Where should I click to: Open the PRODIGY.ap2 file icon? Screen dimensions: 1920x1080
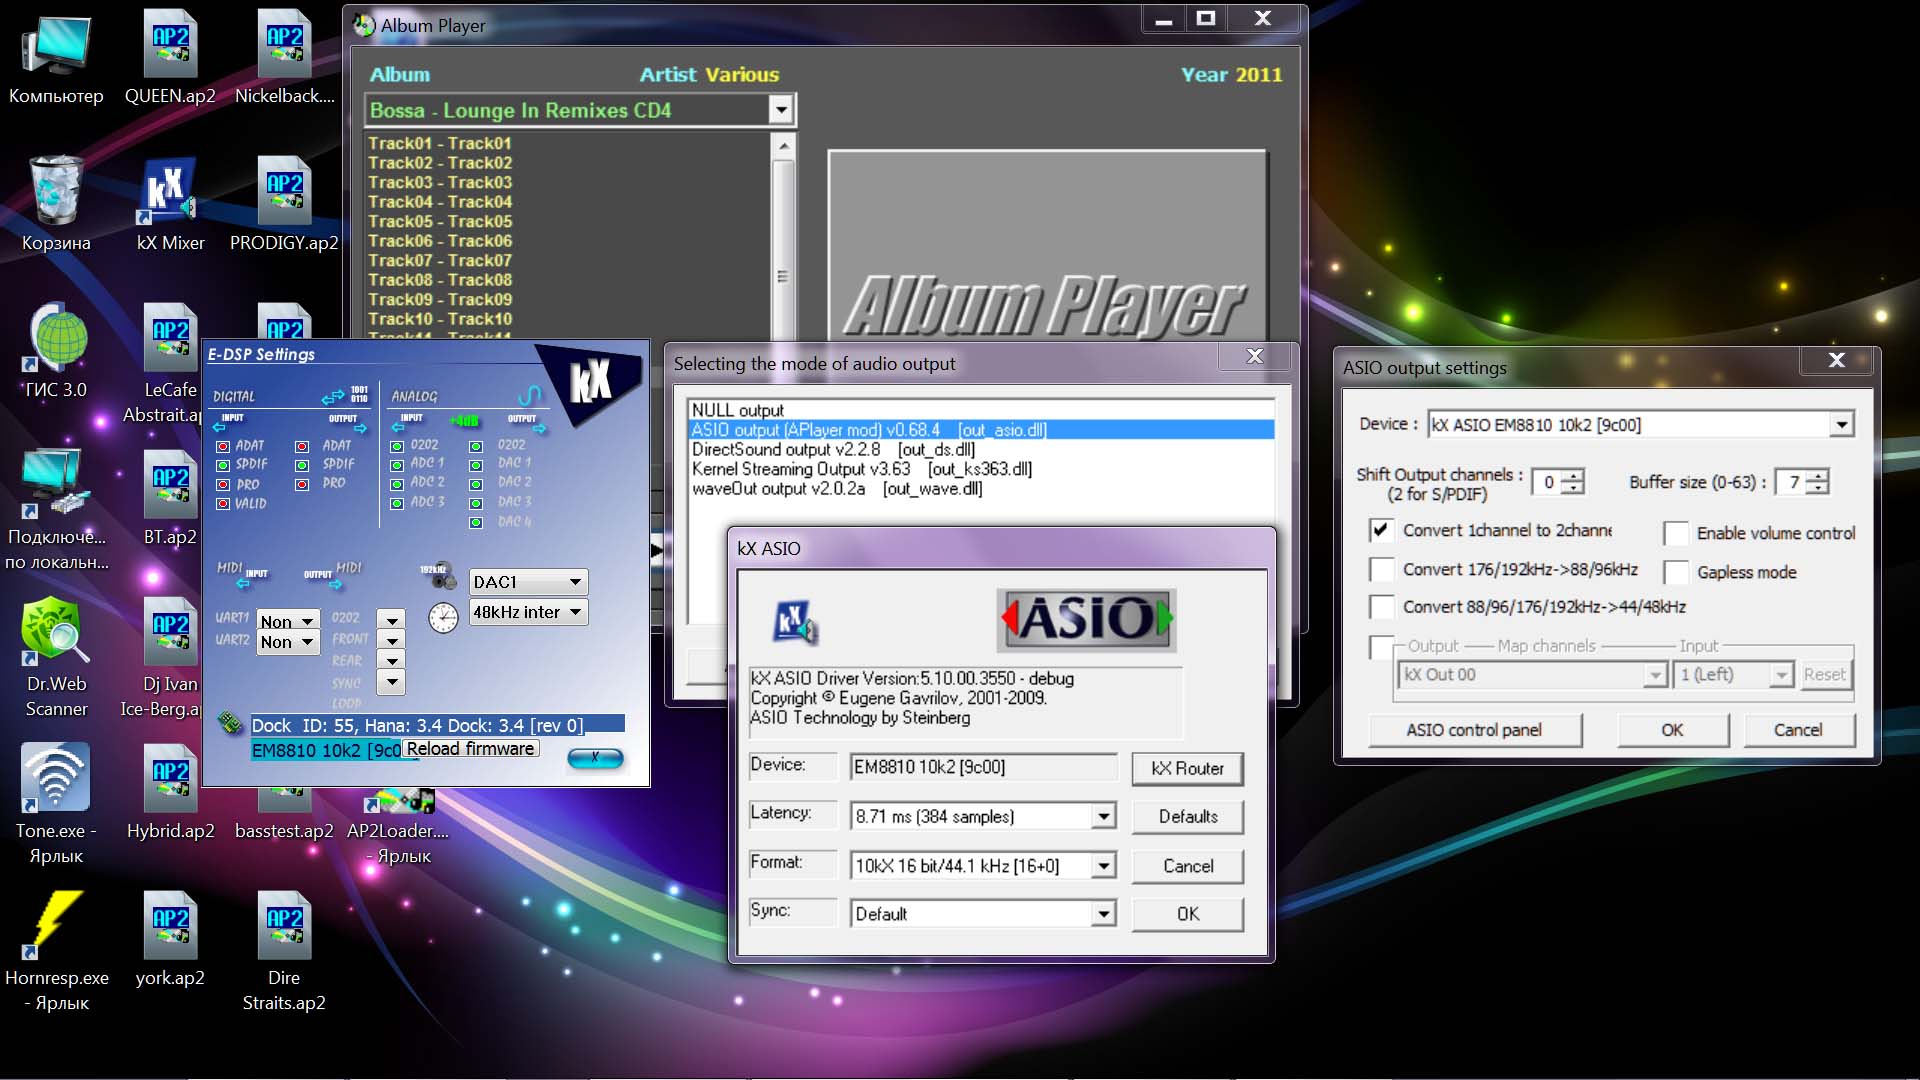point(284,204)
